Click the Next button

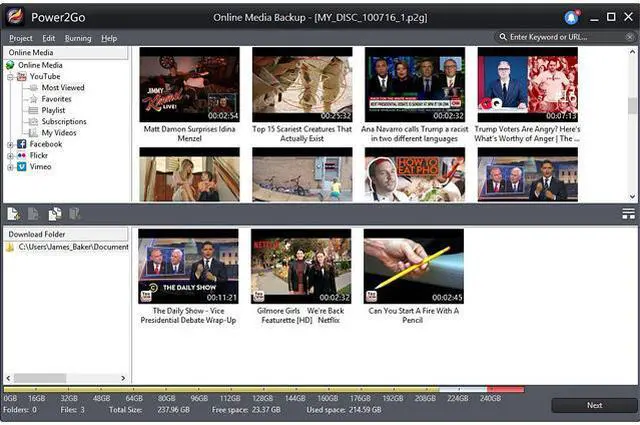coord(594,405)
